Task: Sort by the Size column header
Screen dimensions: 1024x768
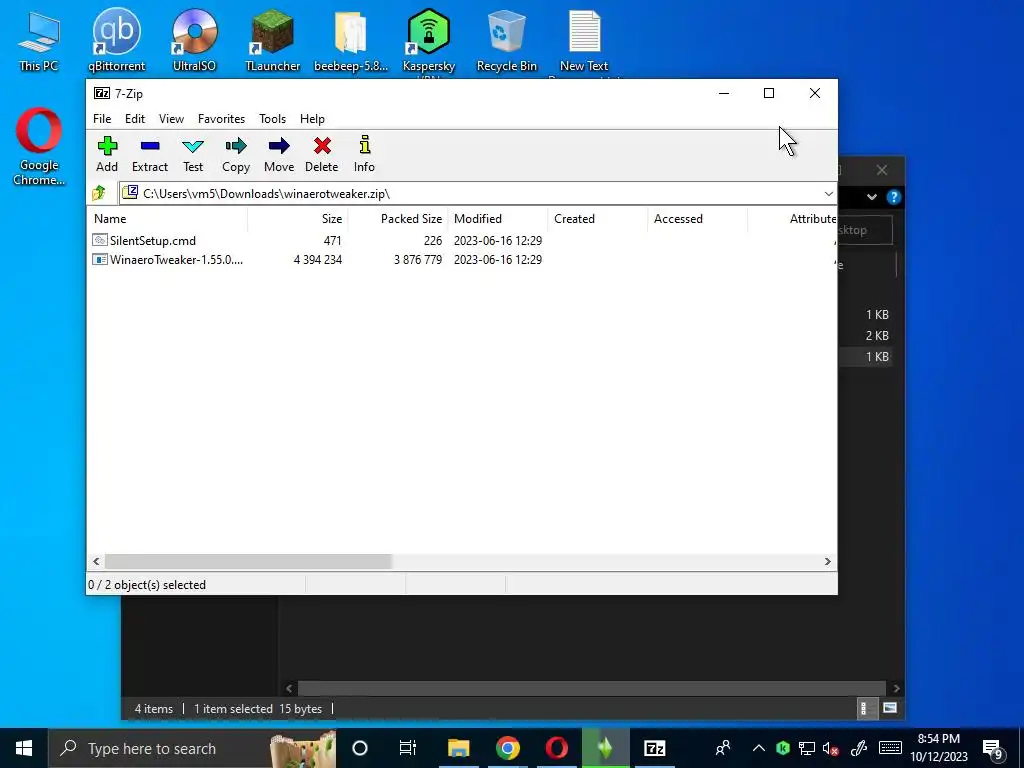Action: click(x=298, y=219)
